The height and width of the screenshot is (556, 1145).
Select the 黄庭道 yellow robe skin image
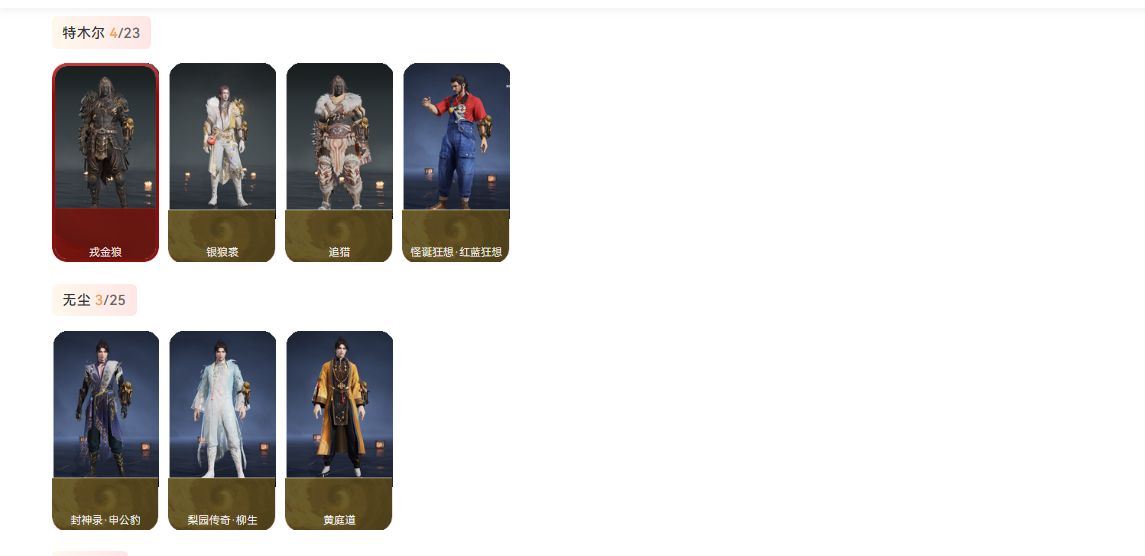click(340, 404)
